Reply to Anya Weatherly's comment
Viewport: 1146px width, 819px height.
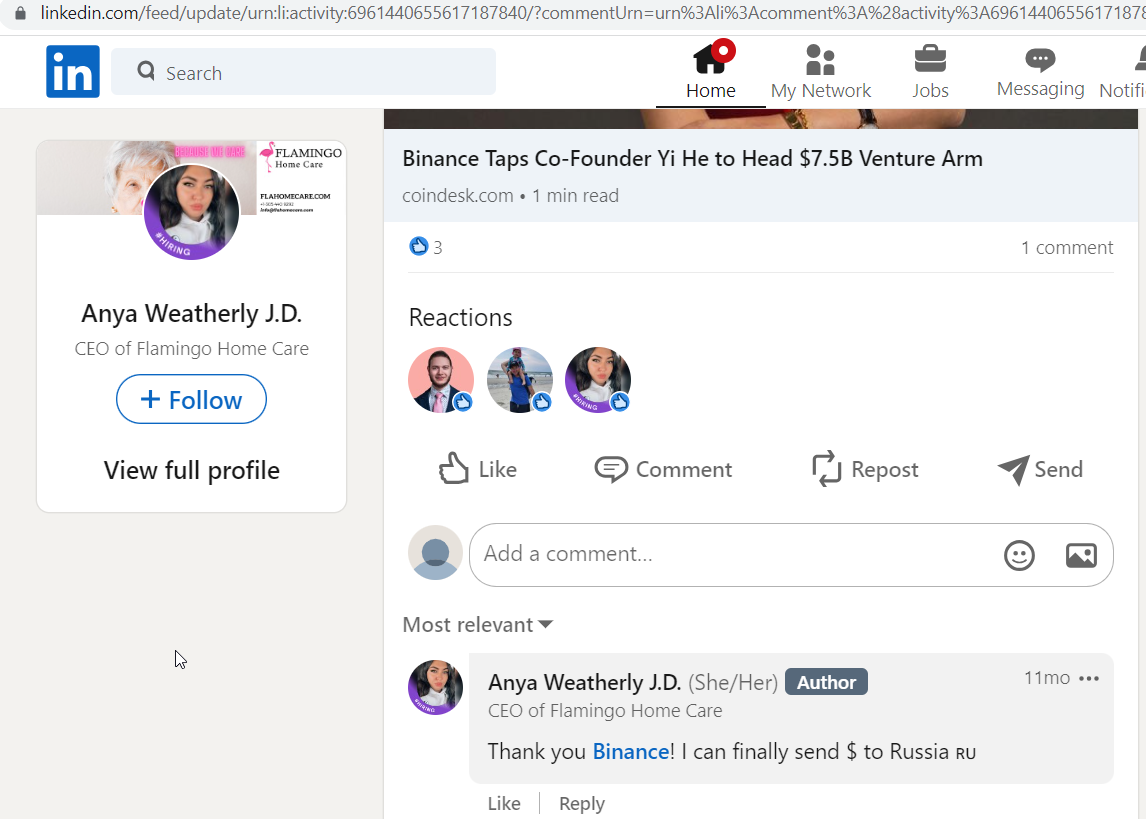tap(582, 803)
